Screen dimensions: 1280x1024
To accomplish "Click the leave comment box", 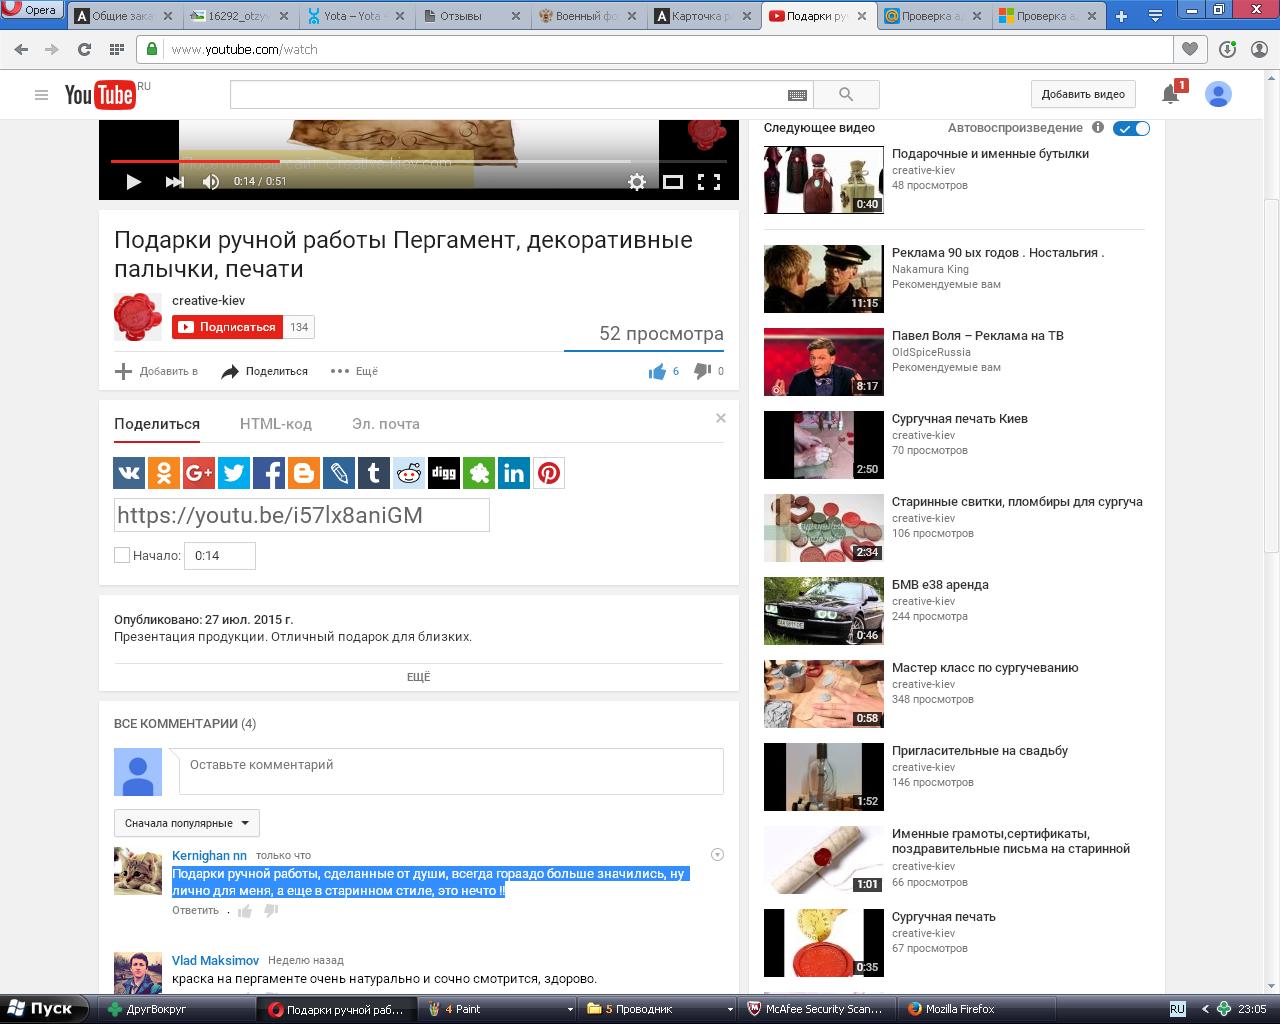I will coord(451,771).
